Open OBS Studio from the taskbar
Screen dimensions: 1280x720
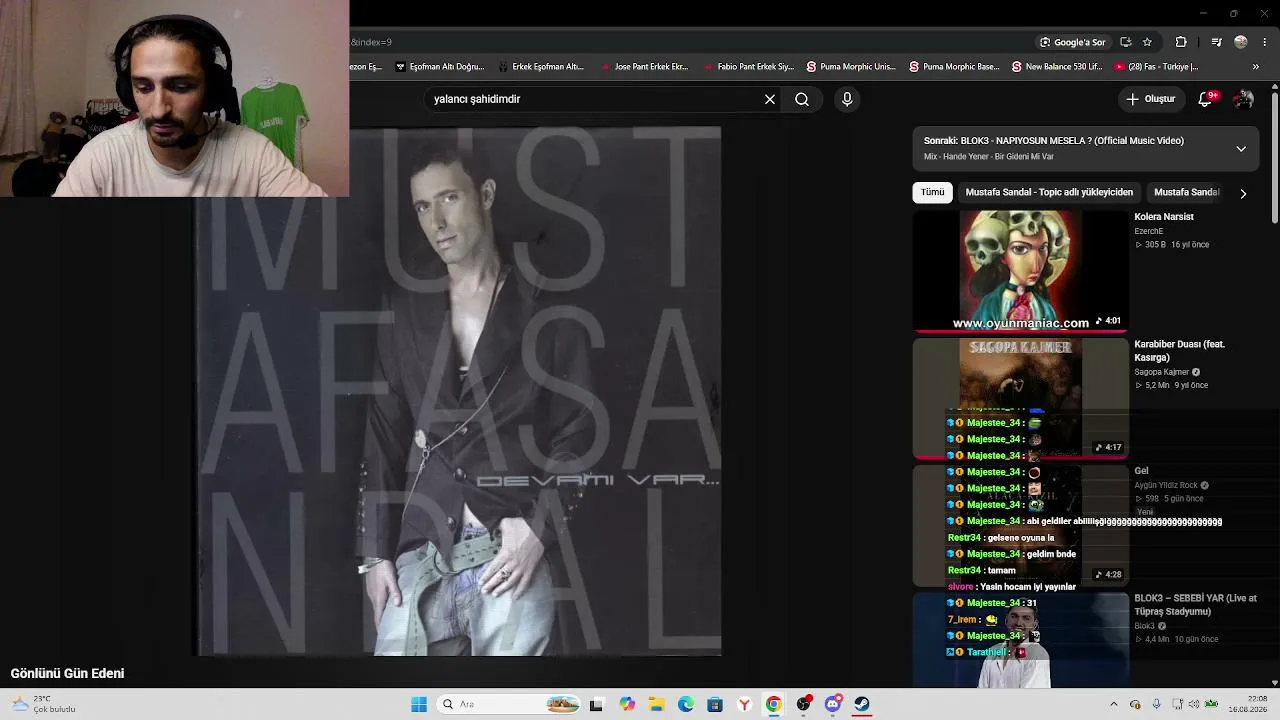[803, 704]
